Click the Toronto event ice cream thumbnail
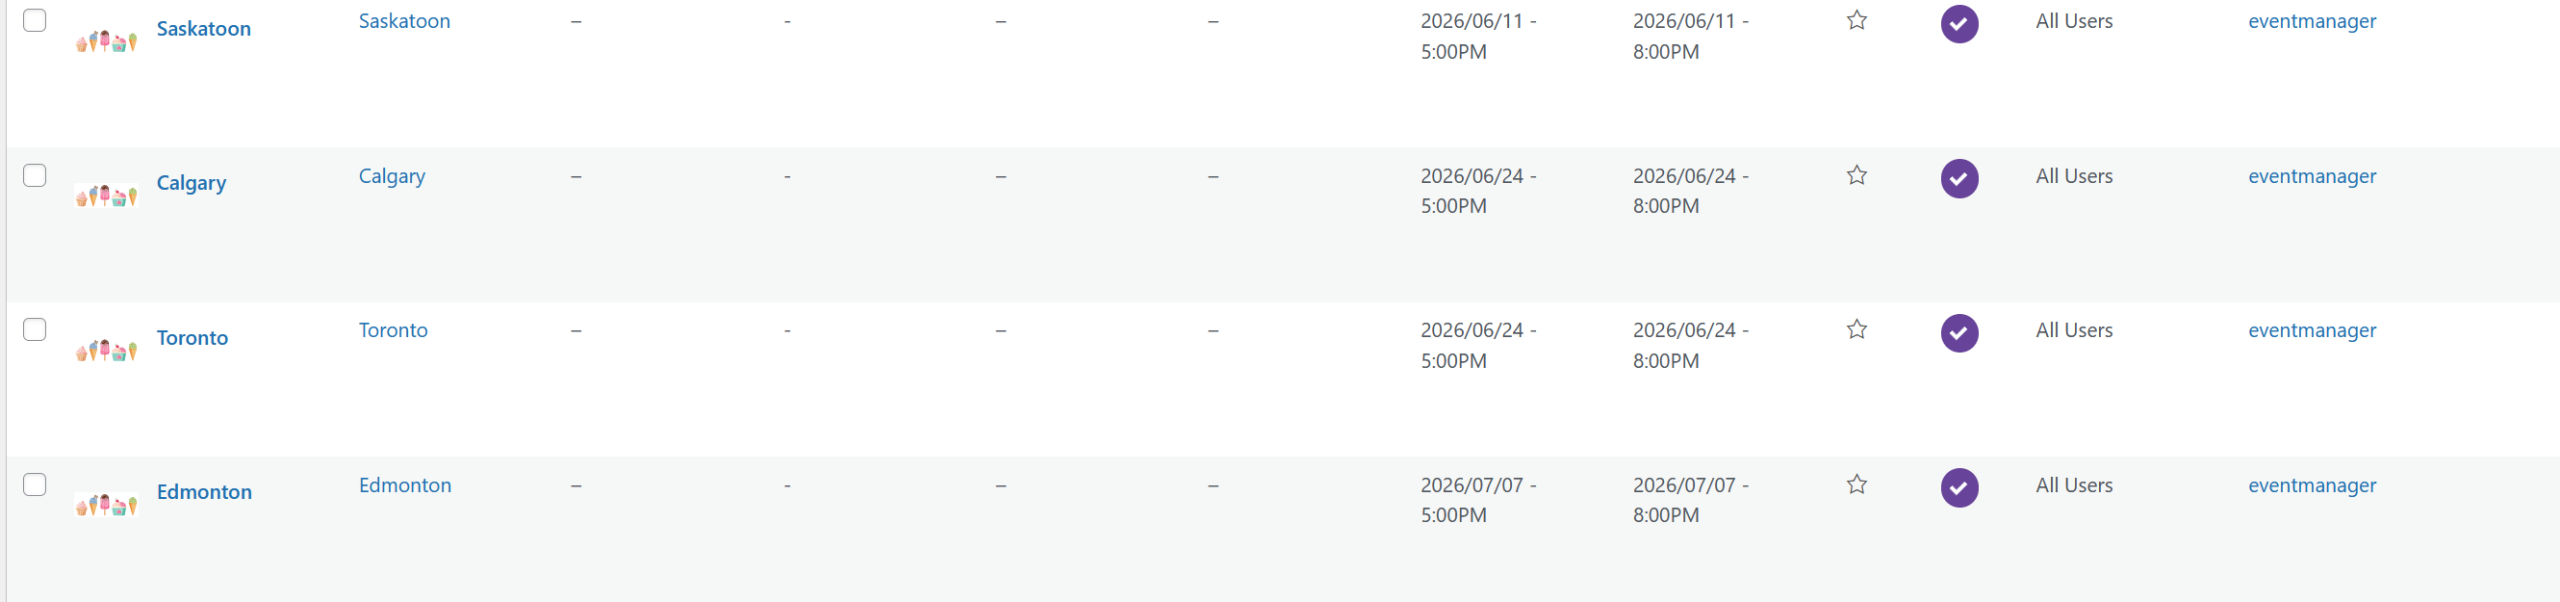Screen dimensions: 2560x602 click(x=106, y=350)
